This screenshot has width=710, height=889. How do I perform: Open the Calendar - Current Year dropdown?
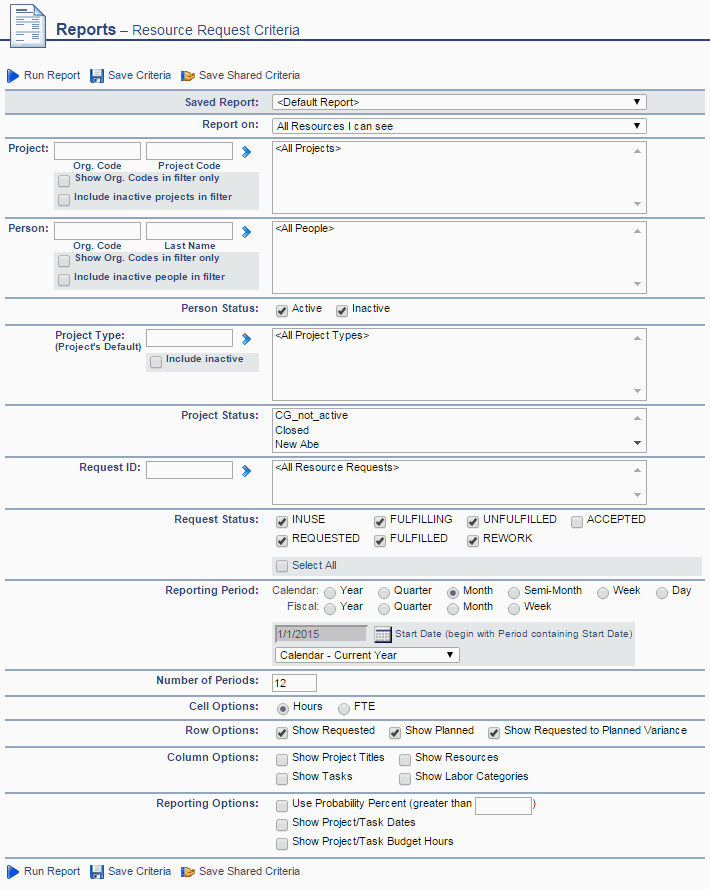(367, 655)
